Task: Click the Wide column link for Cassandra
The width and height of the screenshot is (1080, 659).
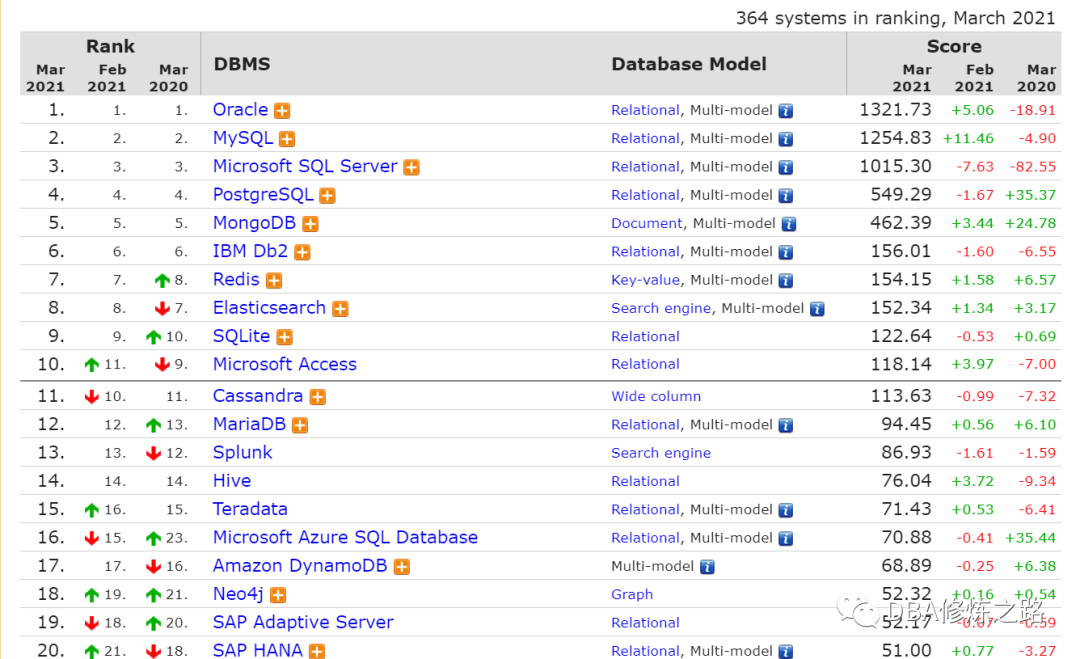Action: pyautogui.click(x=656, y=396)
